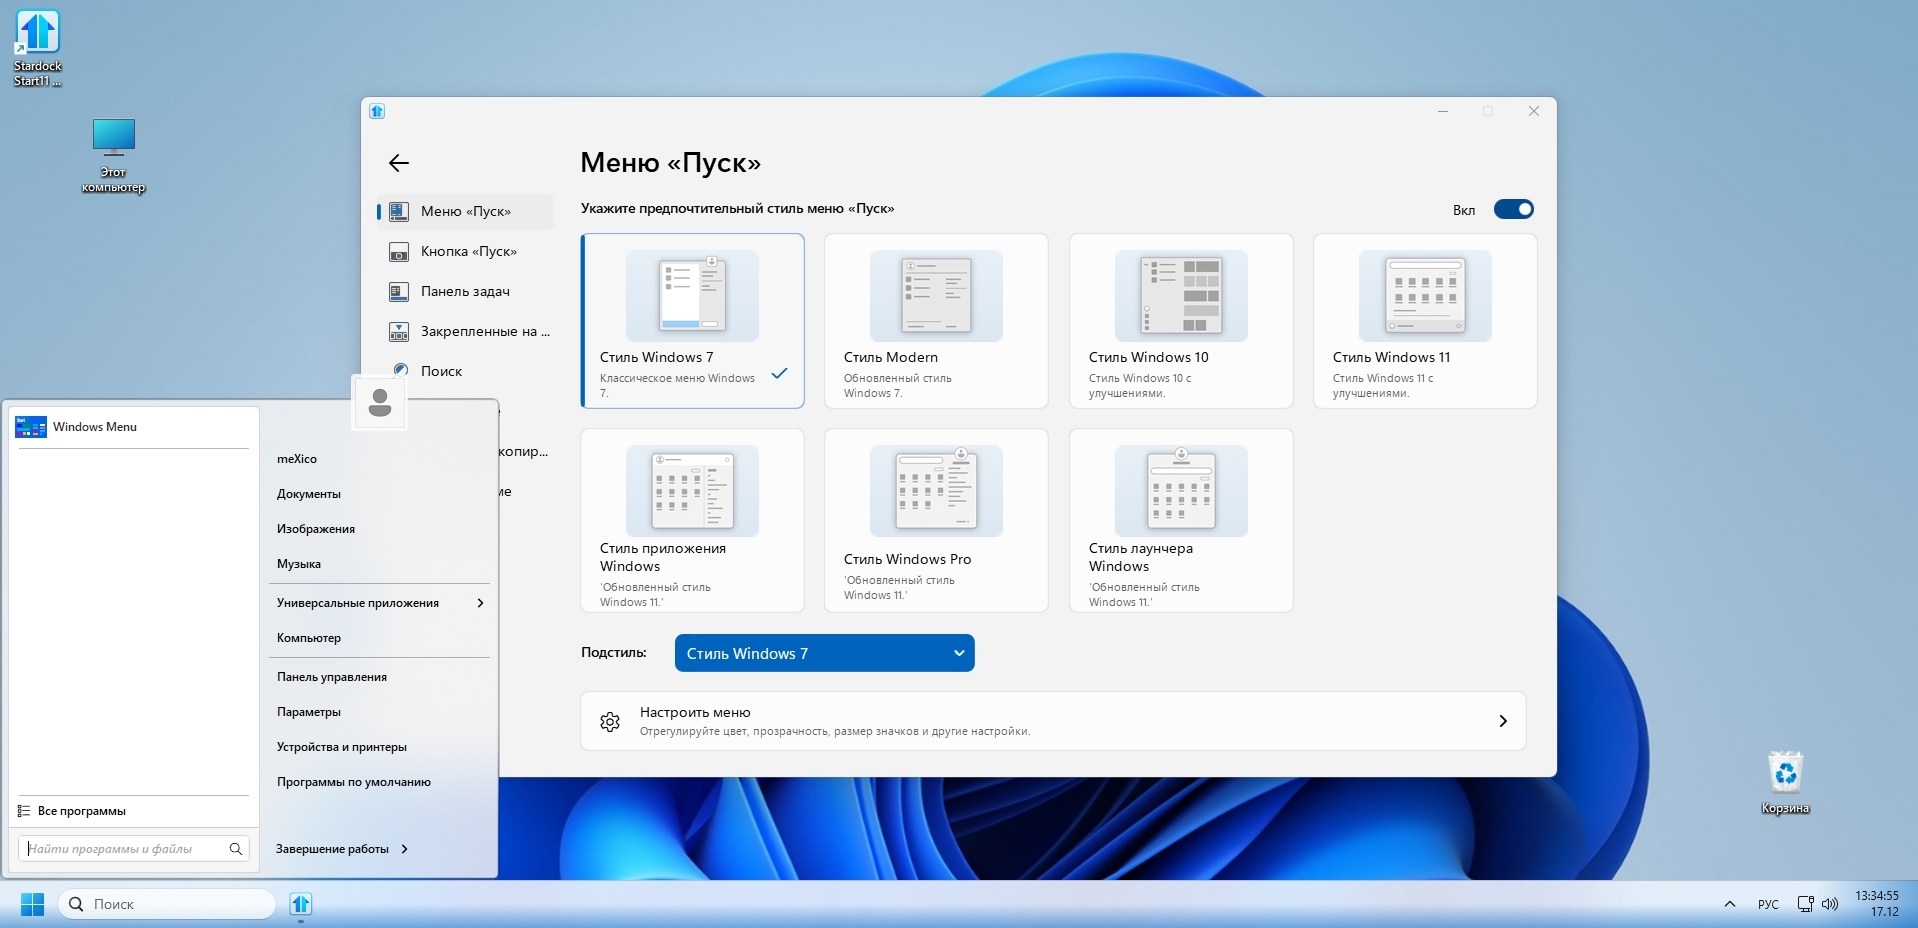Image resolution: width=1918 pixels, height=928 pixels.
Task: Choose the 'Стиль Windows 7' card
Action: click(692, 321)
